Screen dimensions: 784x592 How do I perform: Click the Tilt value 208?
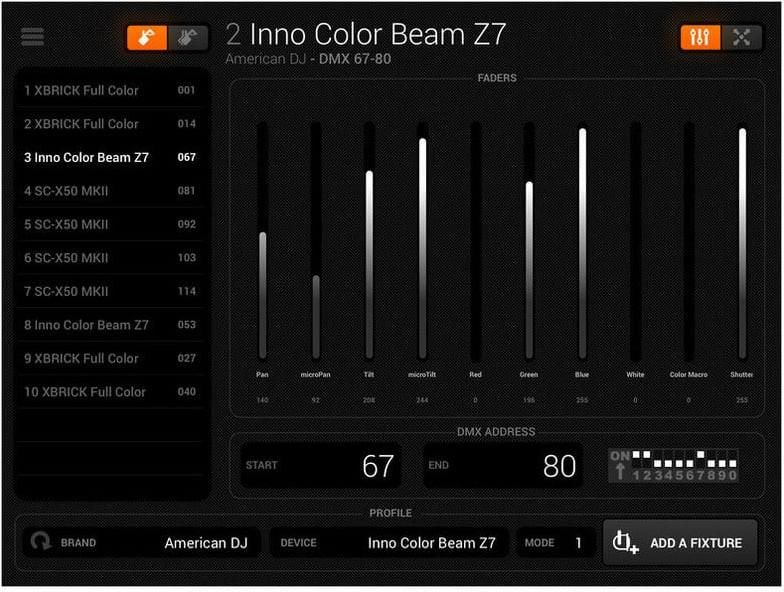[x=369, y=400]
